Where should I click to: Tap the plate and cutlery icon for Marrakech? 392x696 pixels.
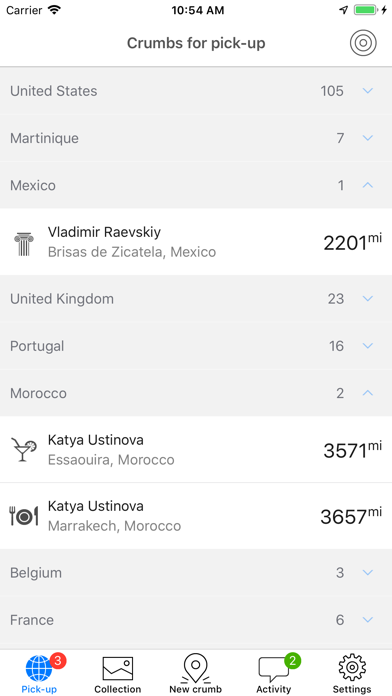pyautogui.click(x=24, y=516)
